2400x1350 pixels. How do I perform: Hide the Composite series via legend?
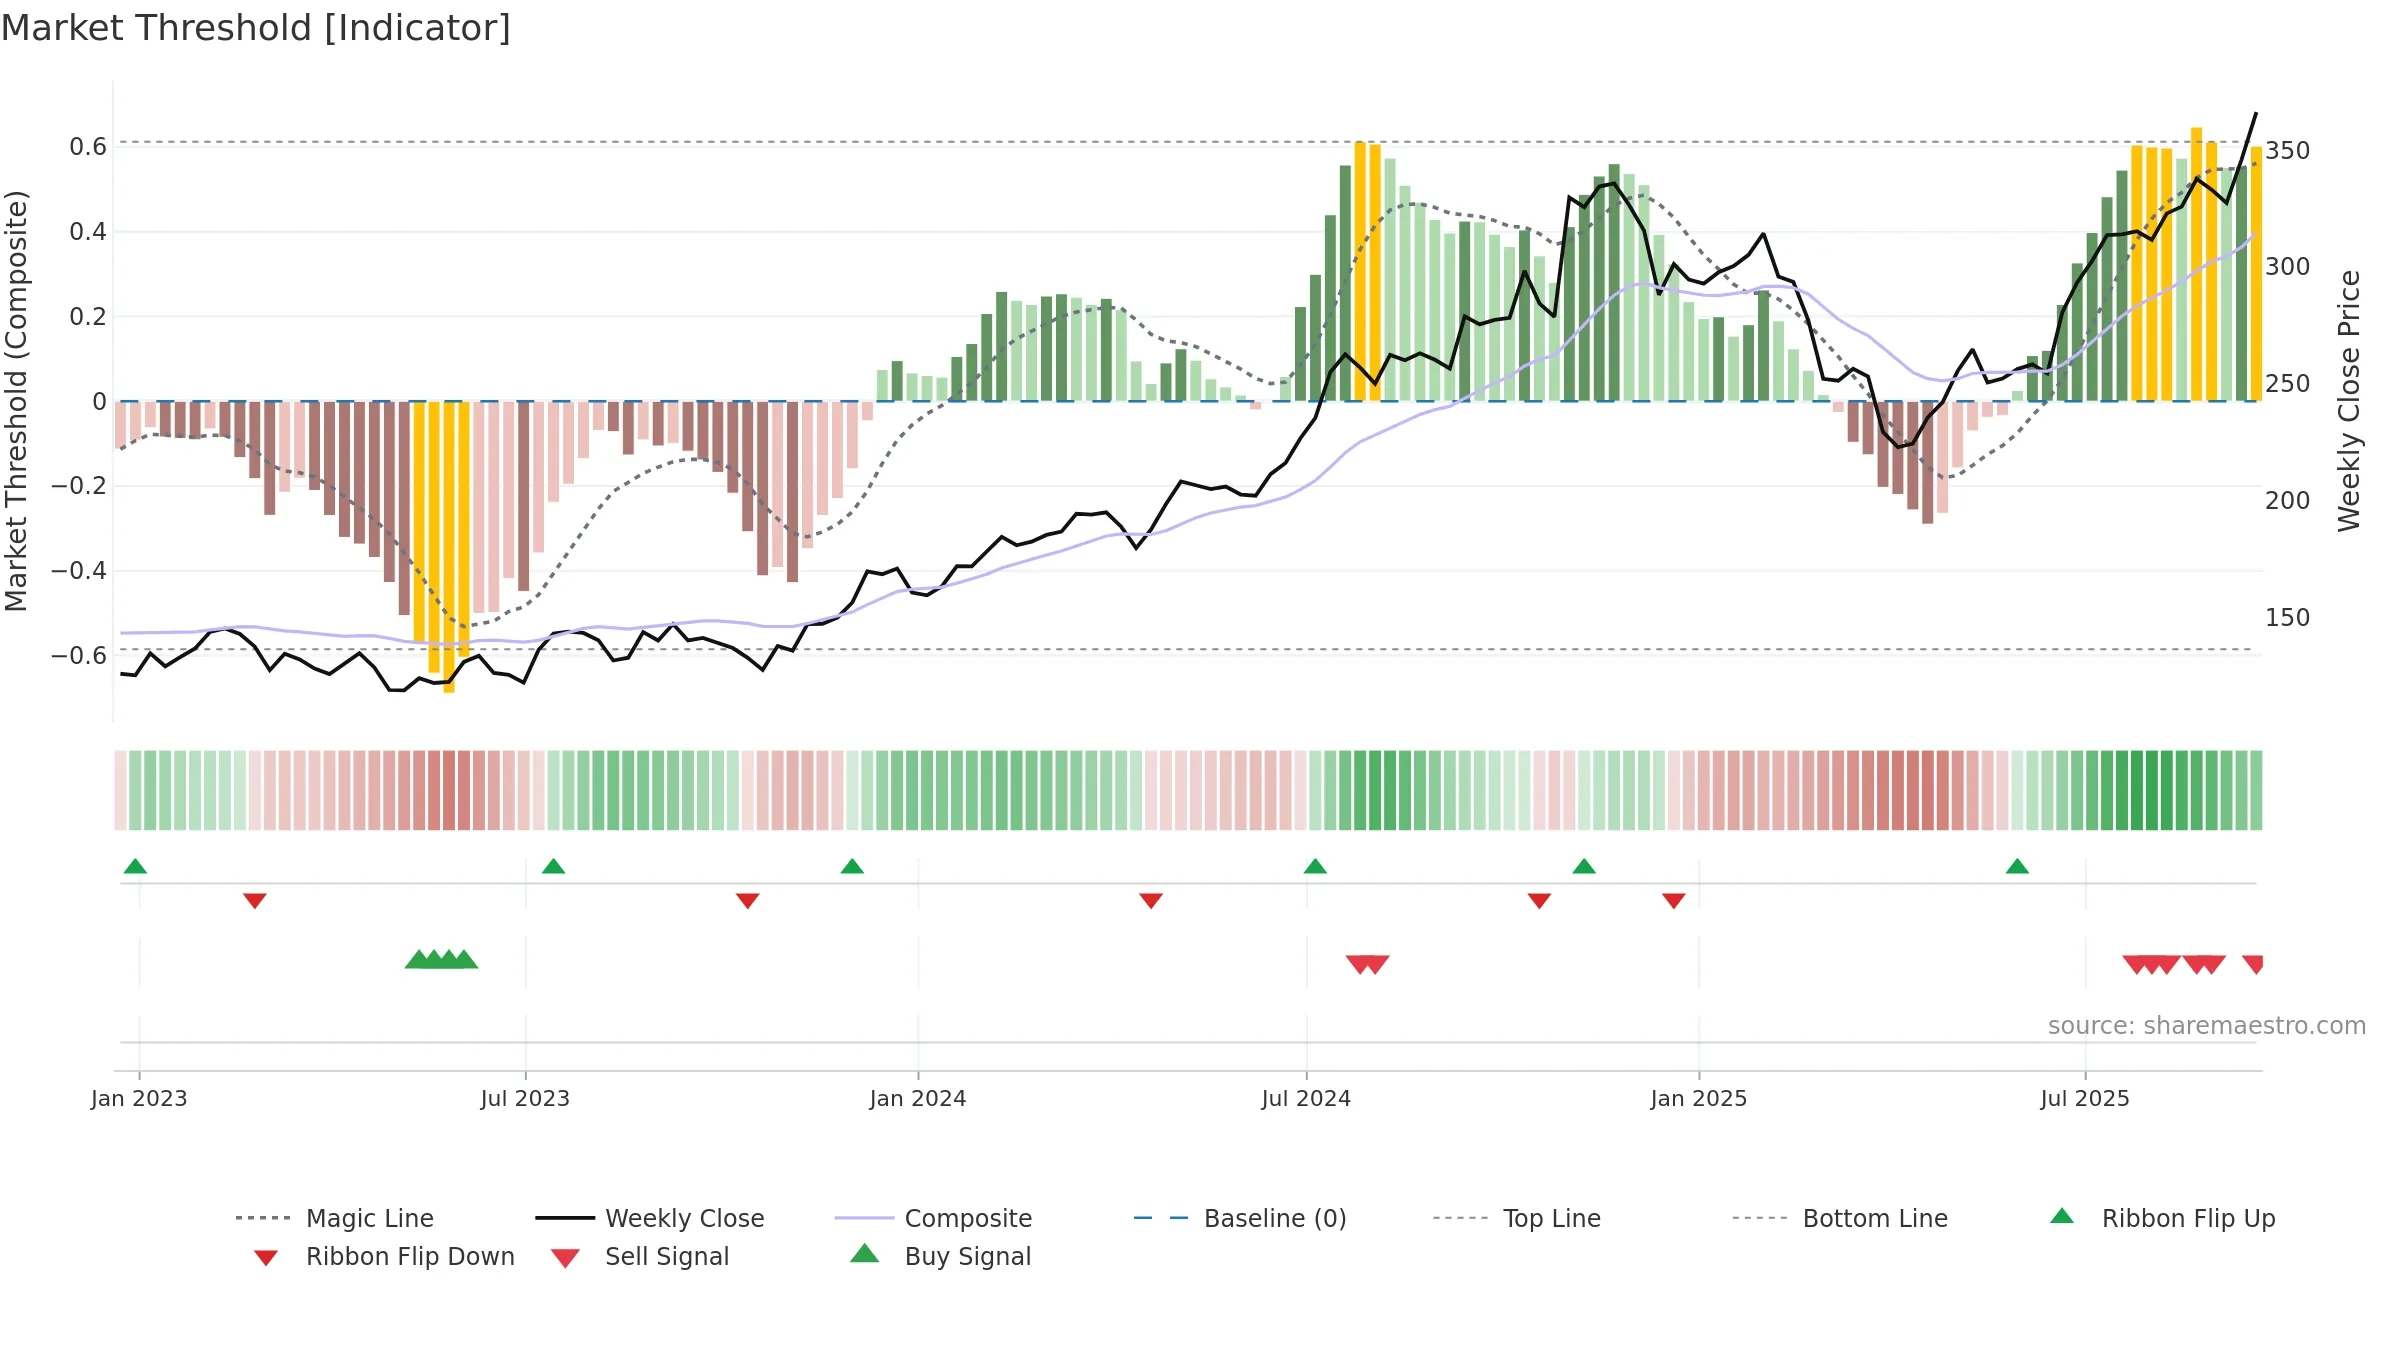pos(933,1218)
